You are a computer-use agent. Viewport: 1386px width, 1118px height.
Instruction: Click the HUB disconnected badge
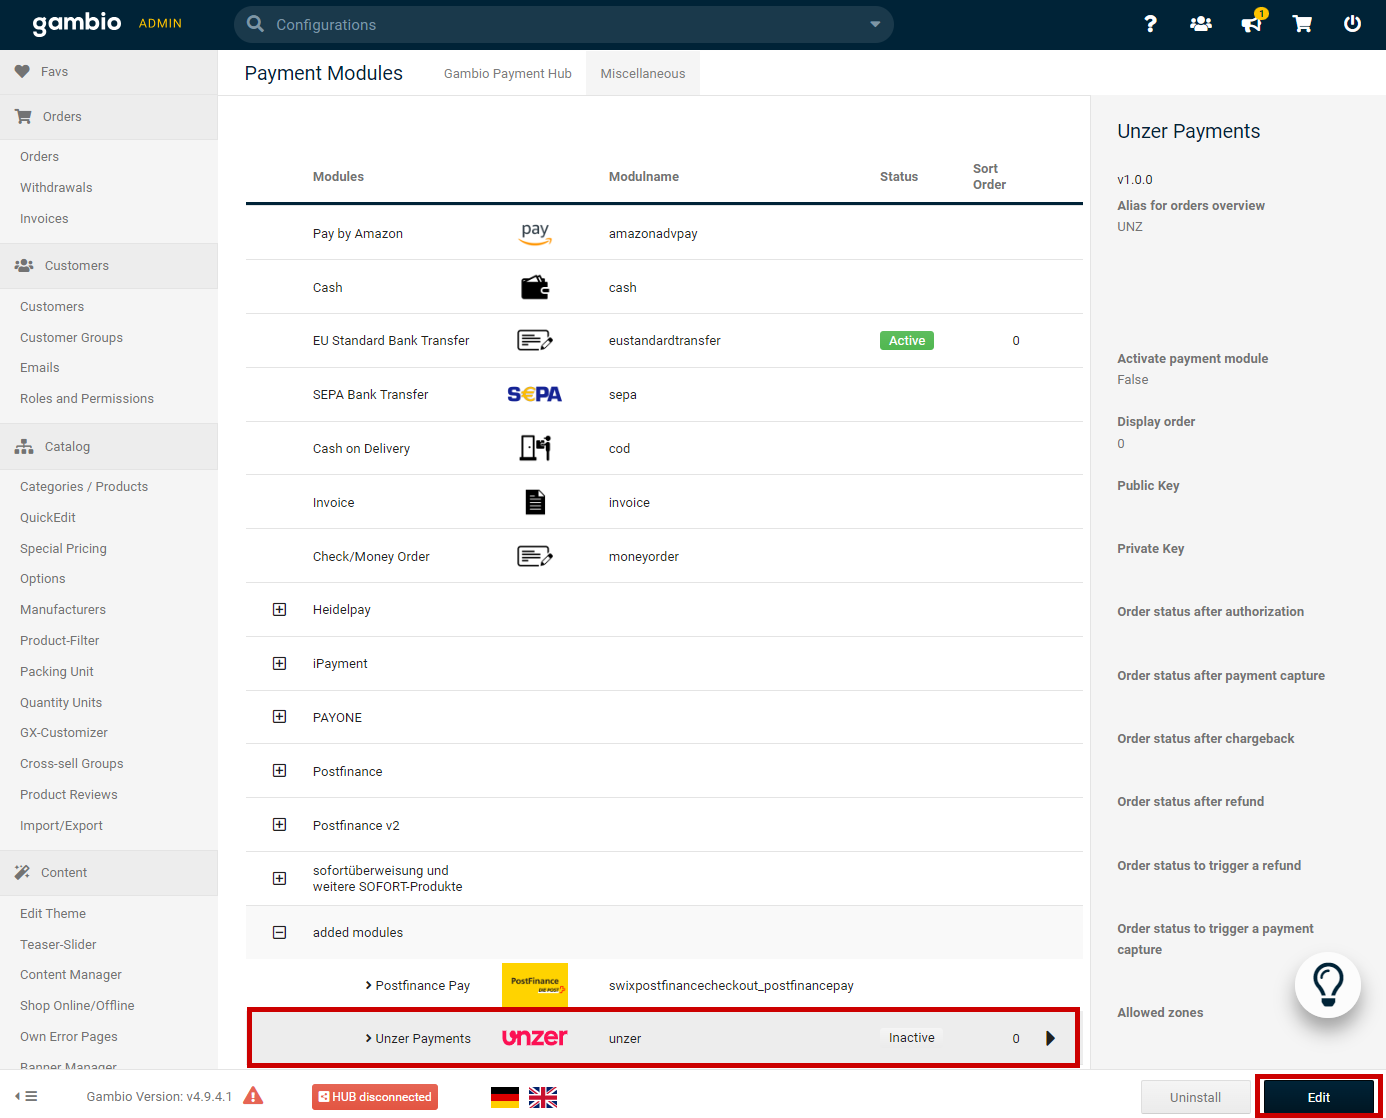pos(375,1097)
